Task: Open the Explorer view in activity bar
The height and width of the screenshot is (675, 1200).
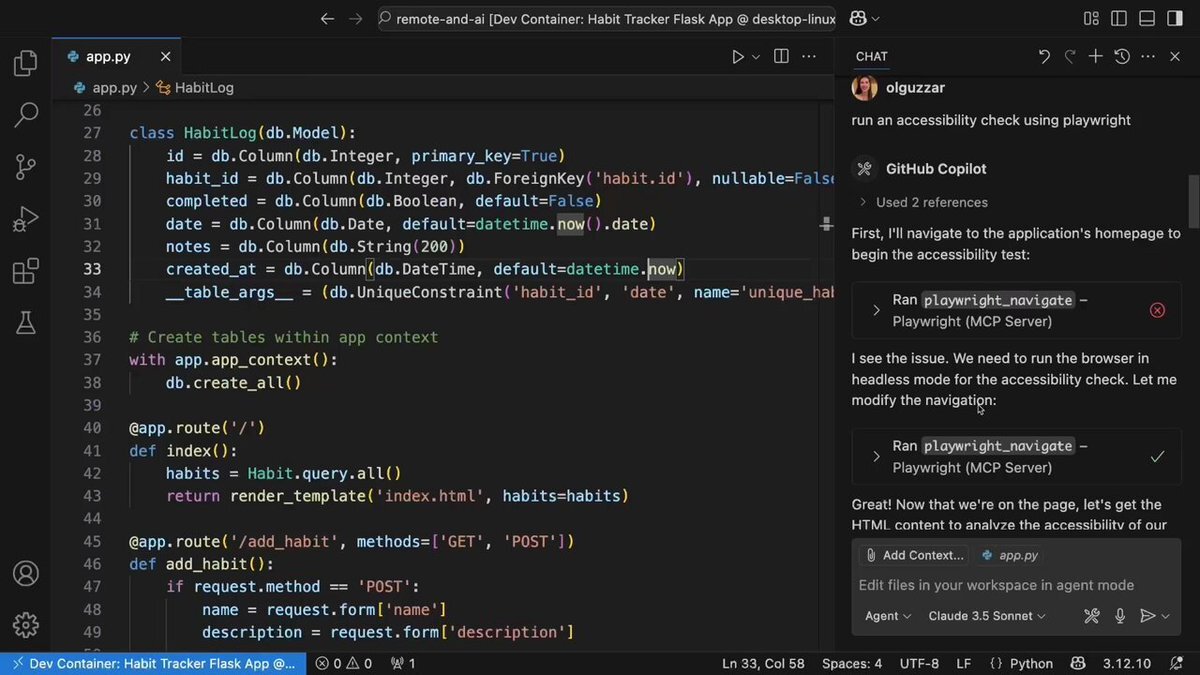Action: (x=26, y=65)
